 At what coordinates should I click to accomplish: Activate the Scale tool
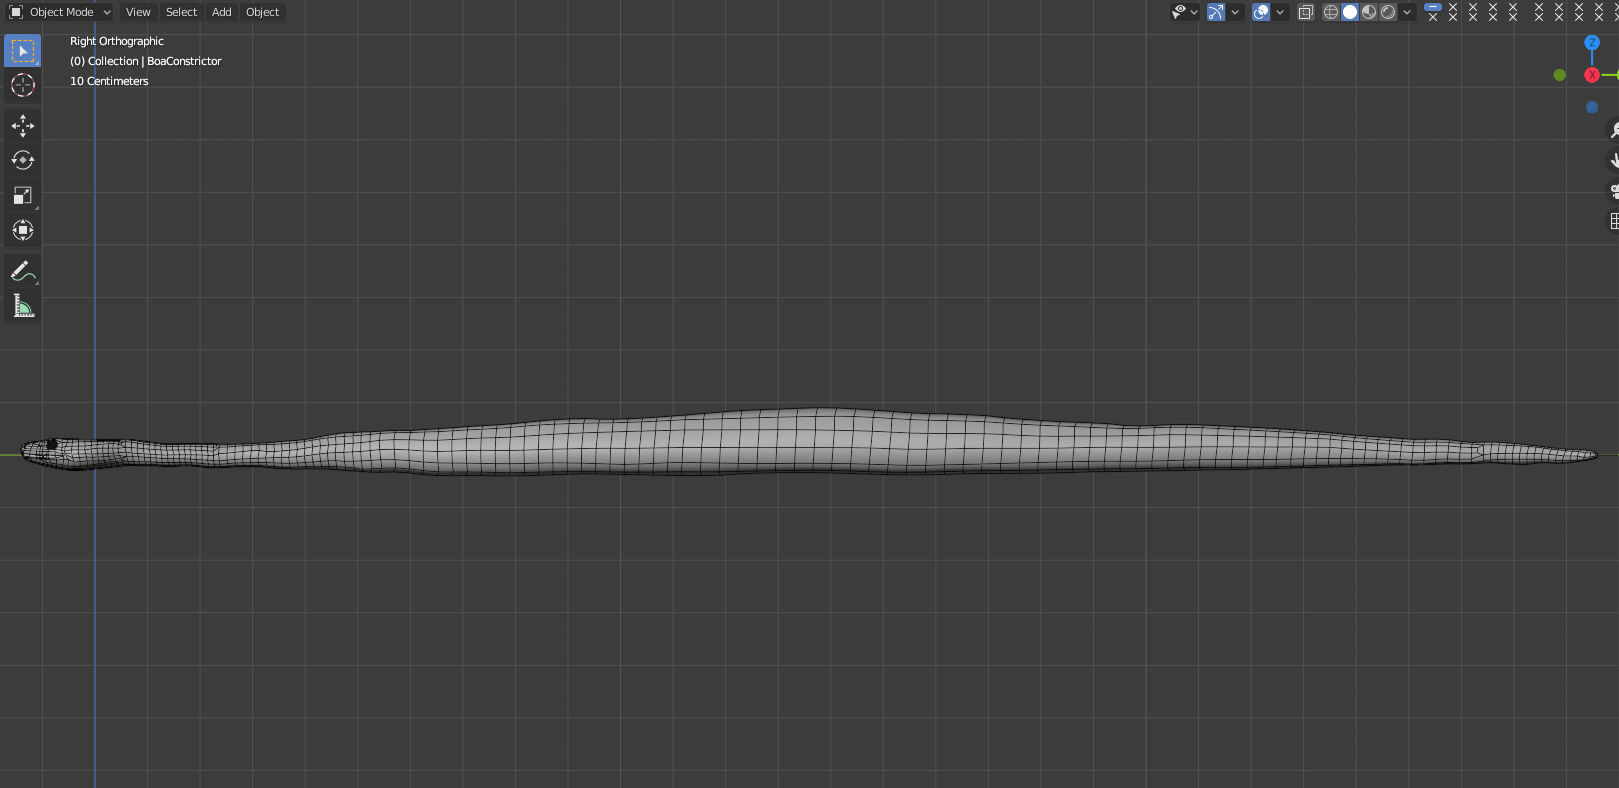[22, 195]
